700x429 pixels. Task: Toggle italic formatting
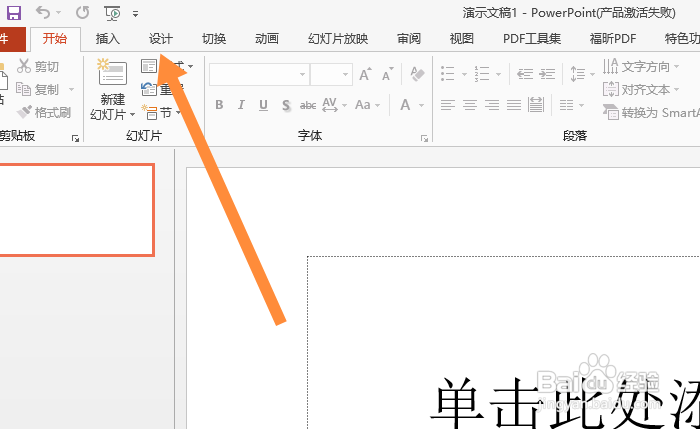(241, 105)
